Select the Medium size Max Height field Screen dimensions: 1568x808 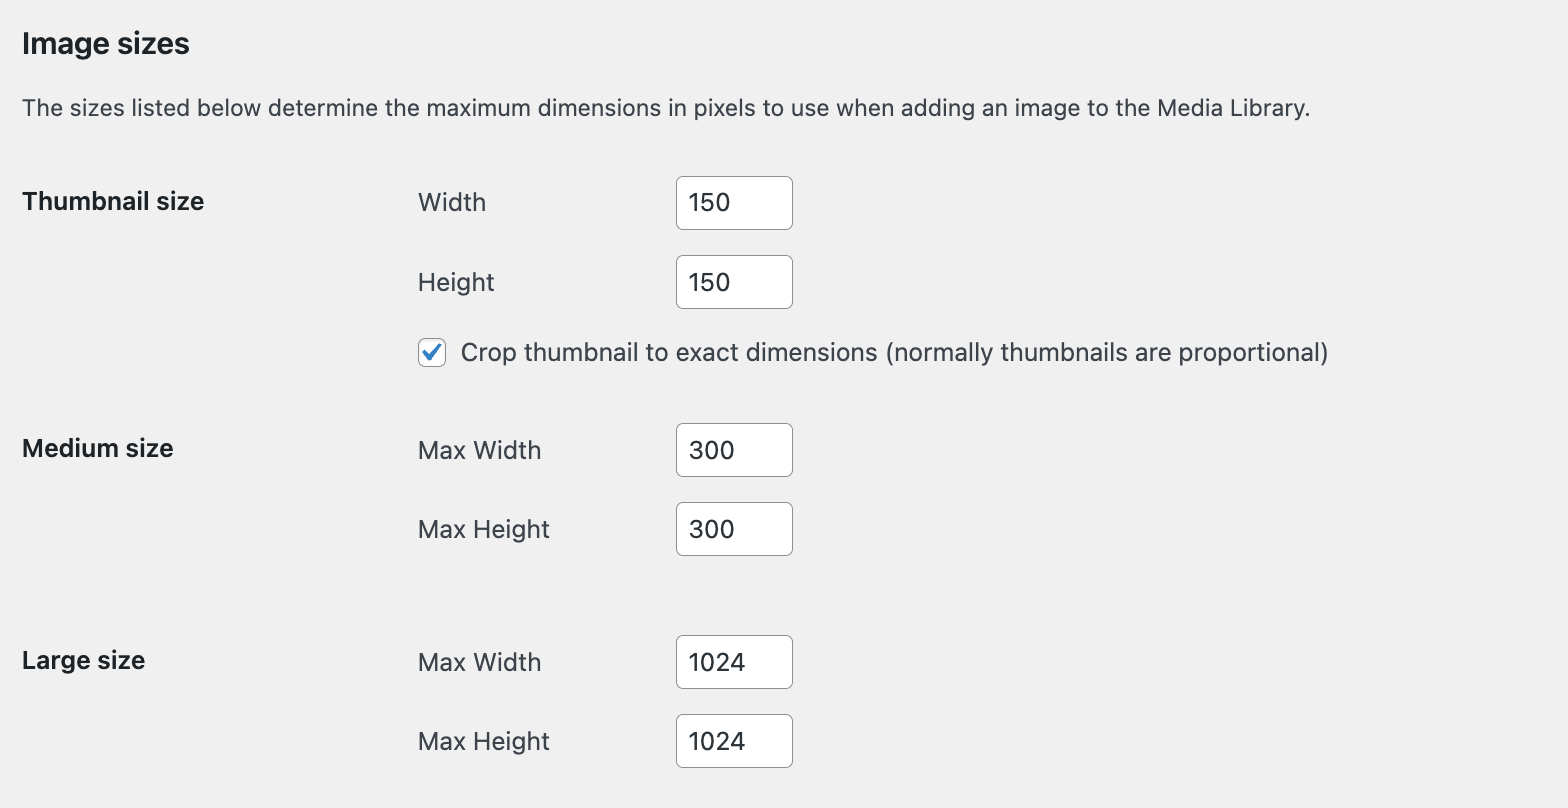(733, 529)
